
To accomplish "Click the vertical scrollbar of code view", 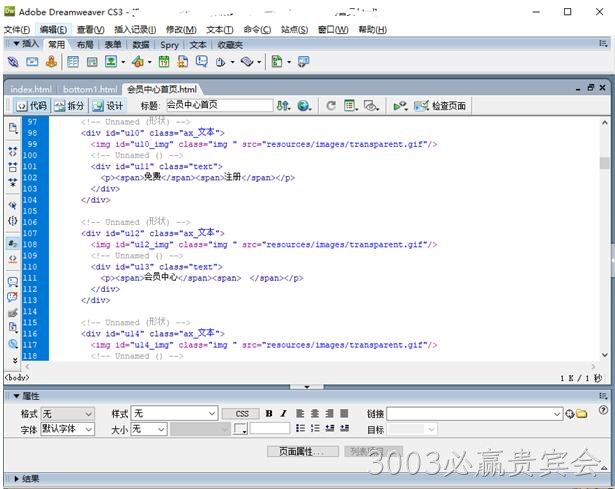I will point(604,238).
